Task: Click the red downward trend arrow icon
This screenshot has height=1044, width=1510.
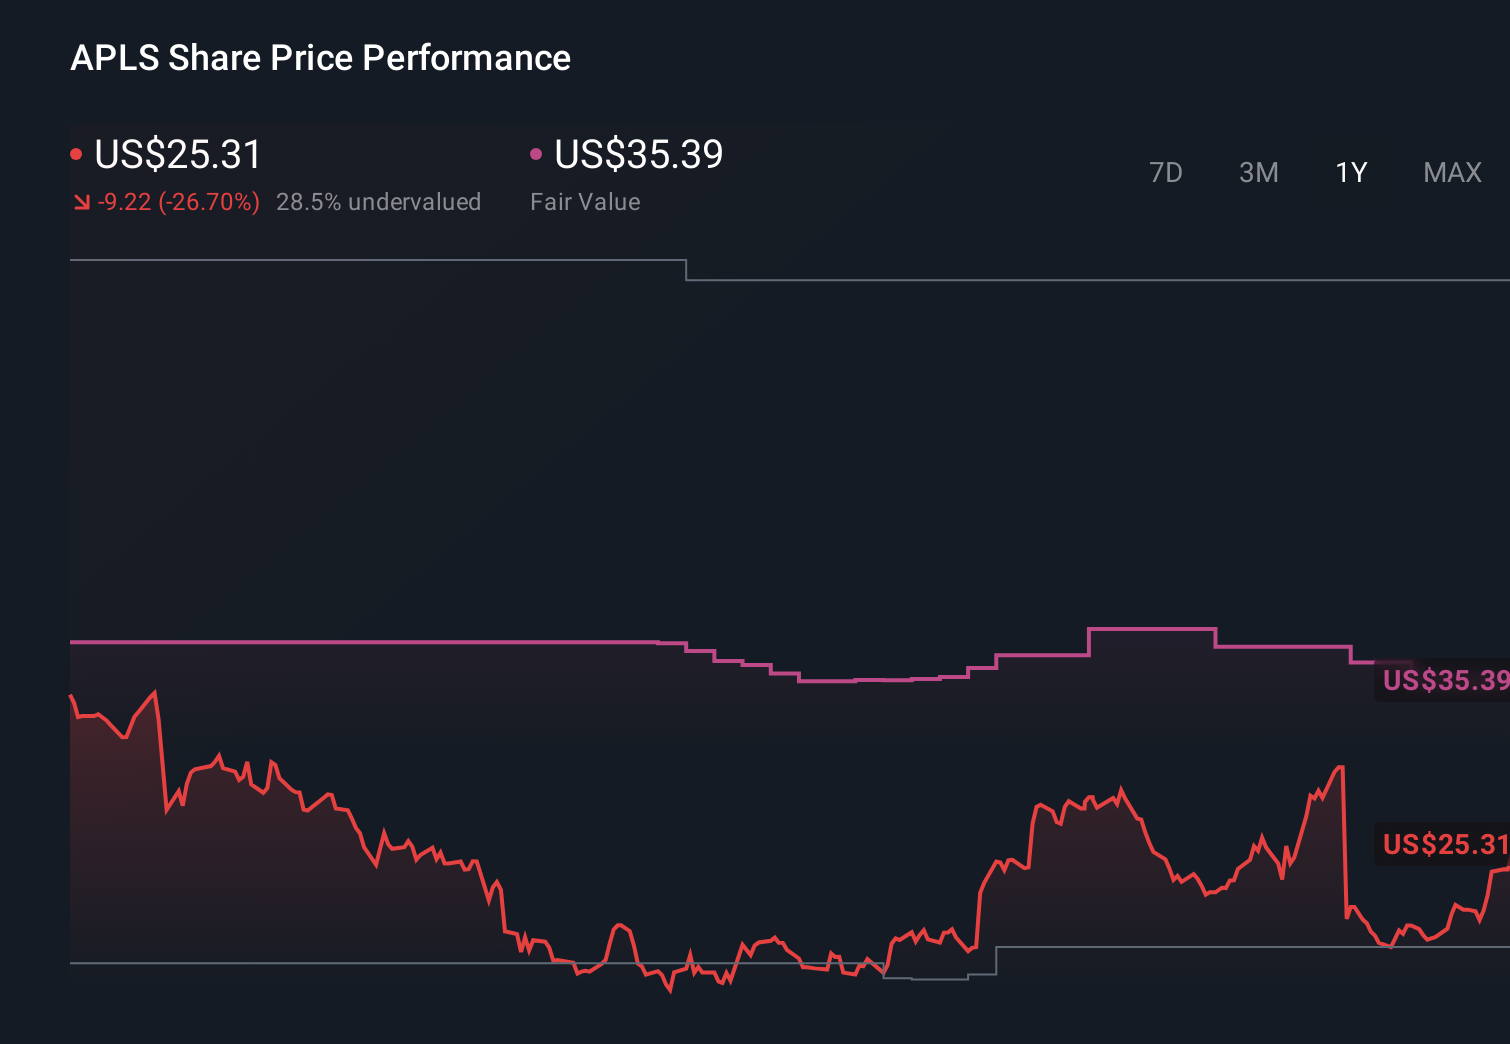Action: (x=82, y=201)
